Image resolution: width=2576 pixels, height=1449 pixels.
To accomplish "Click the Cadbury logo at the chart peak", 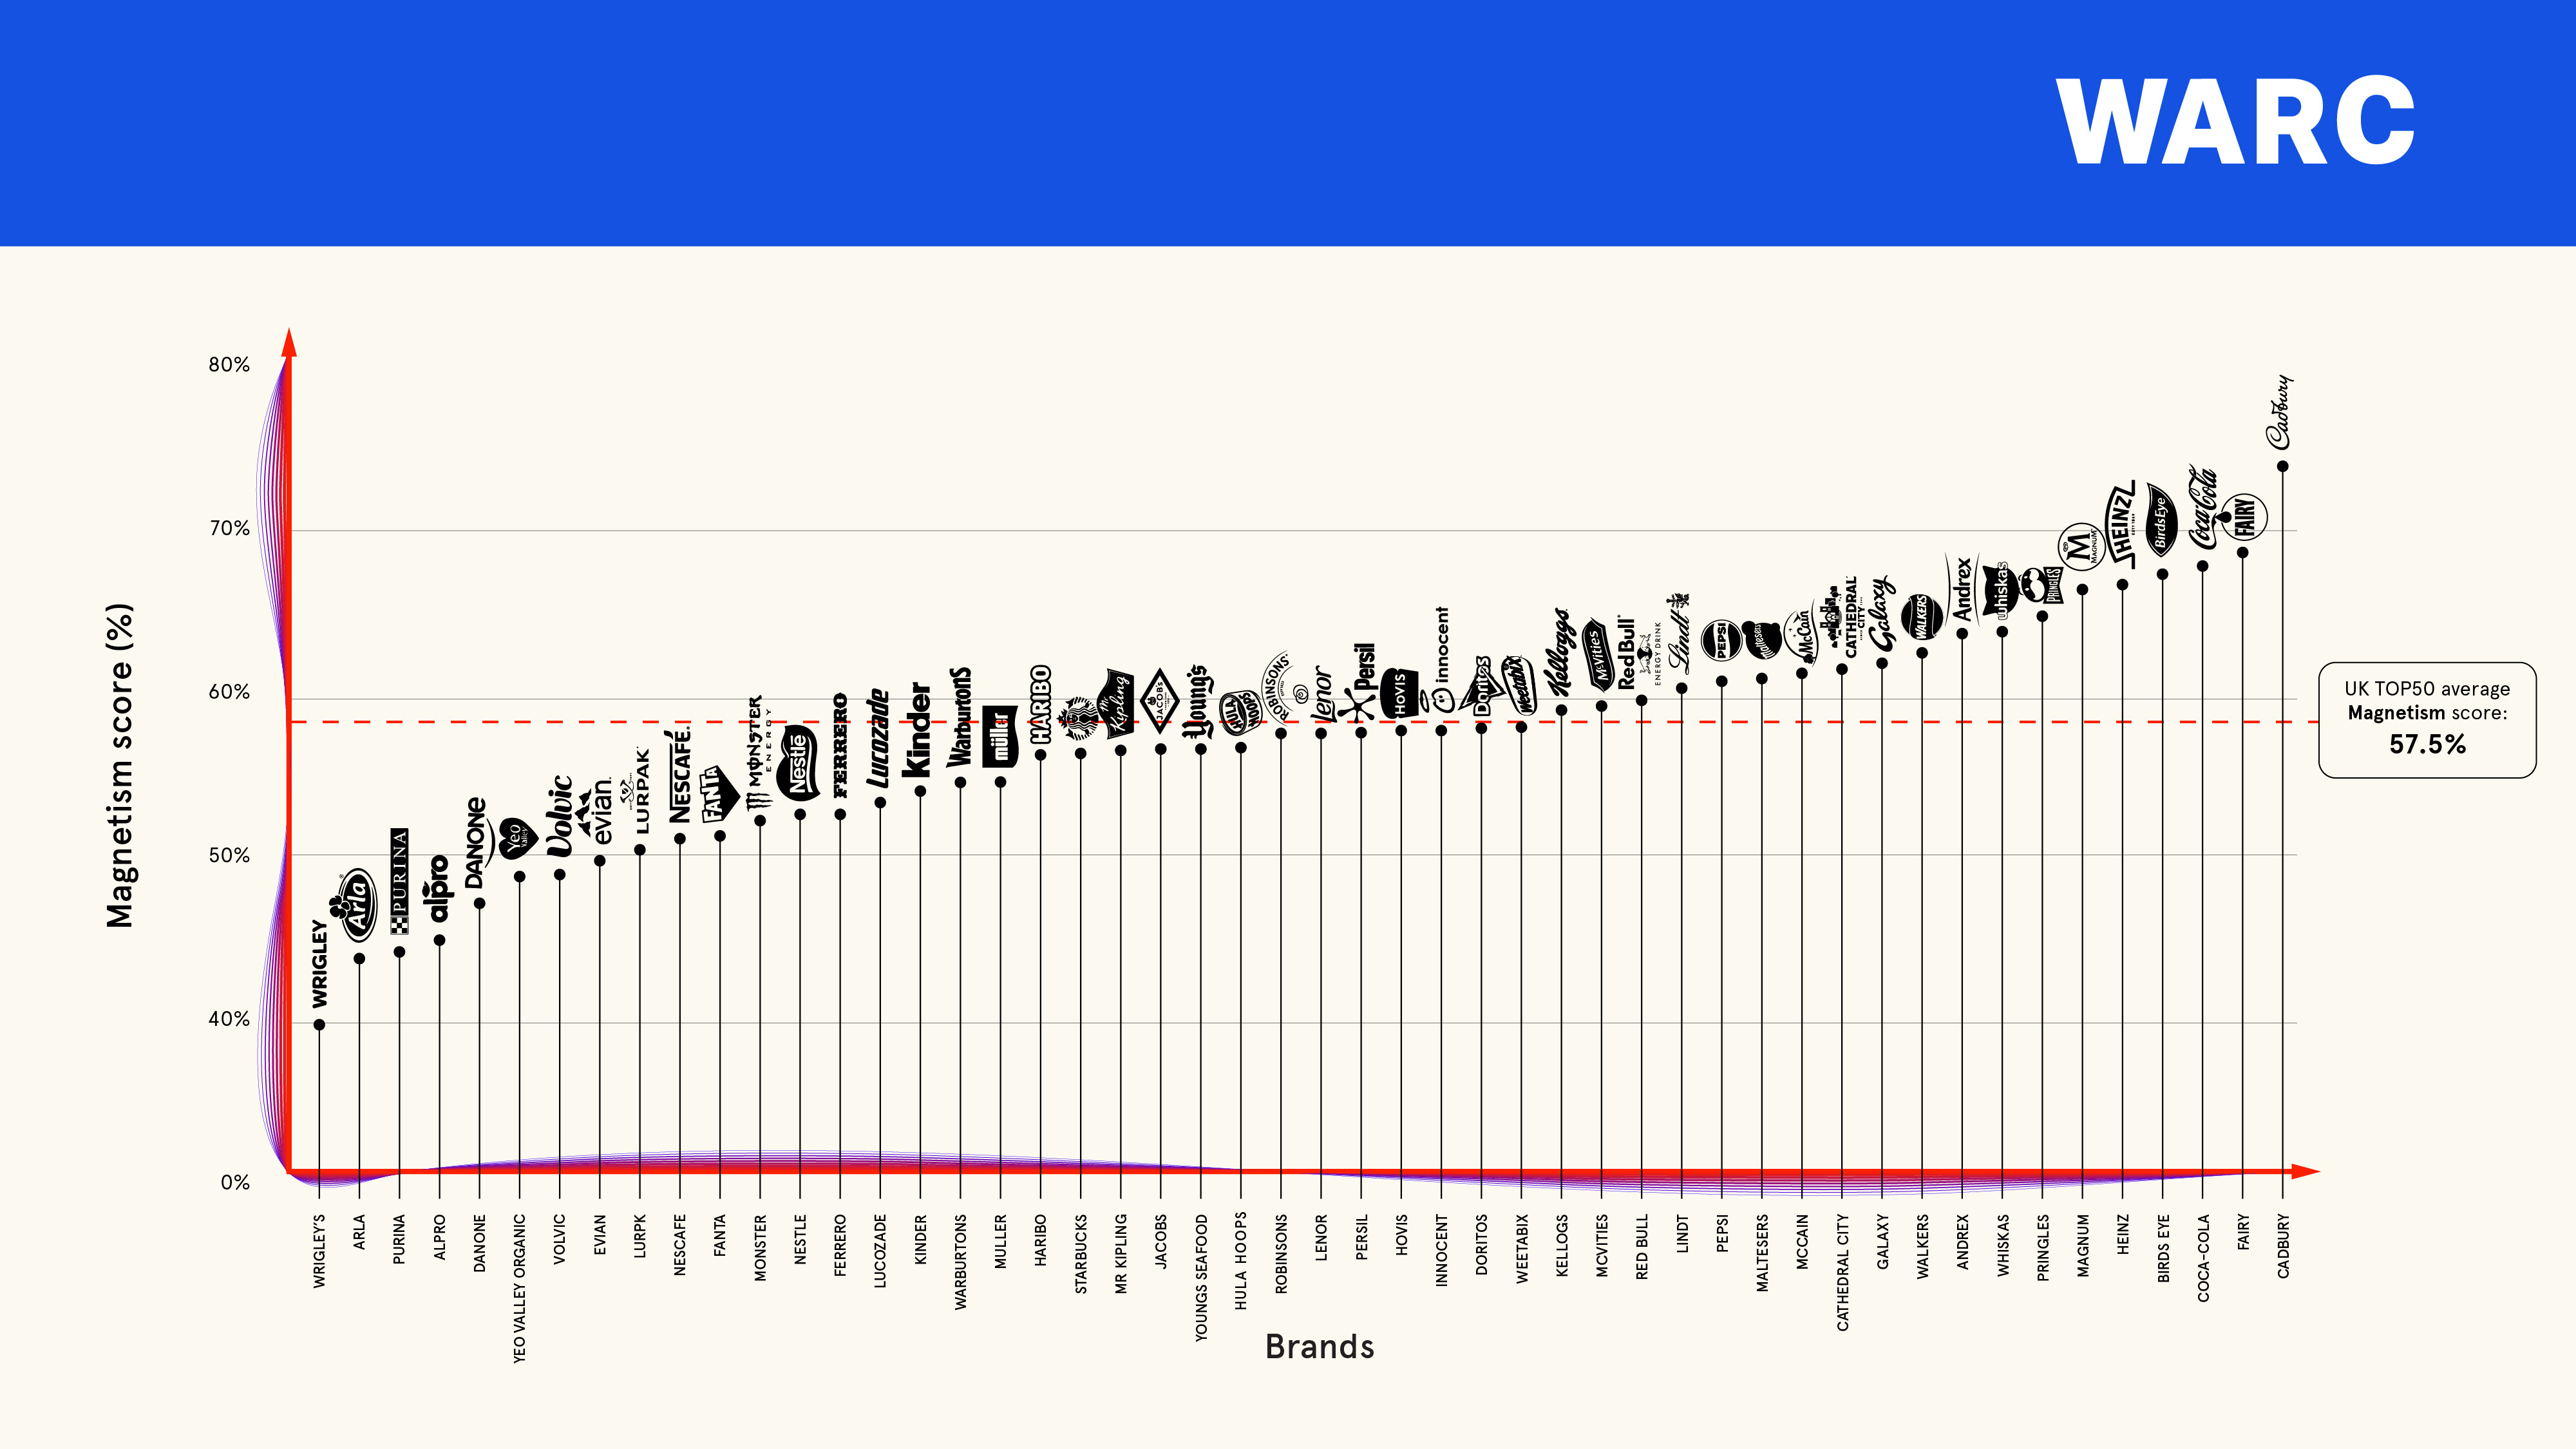I will [x=2280, y=411].
